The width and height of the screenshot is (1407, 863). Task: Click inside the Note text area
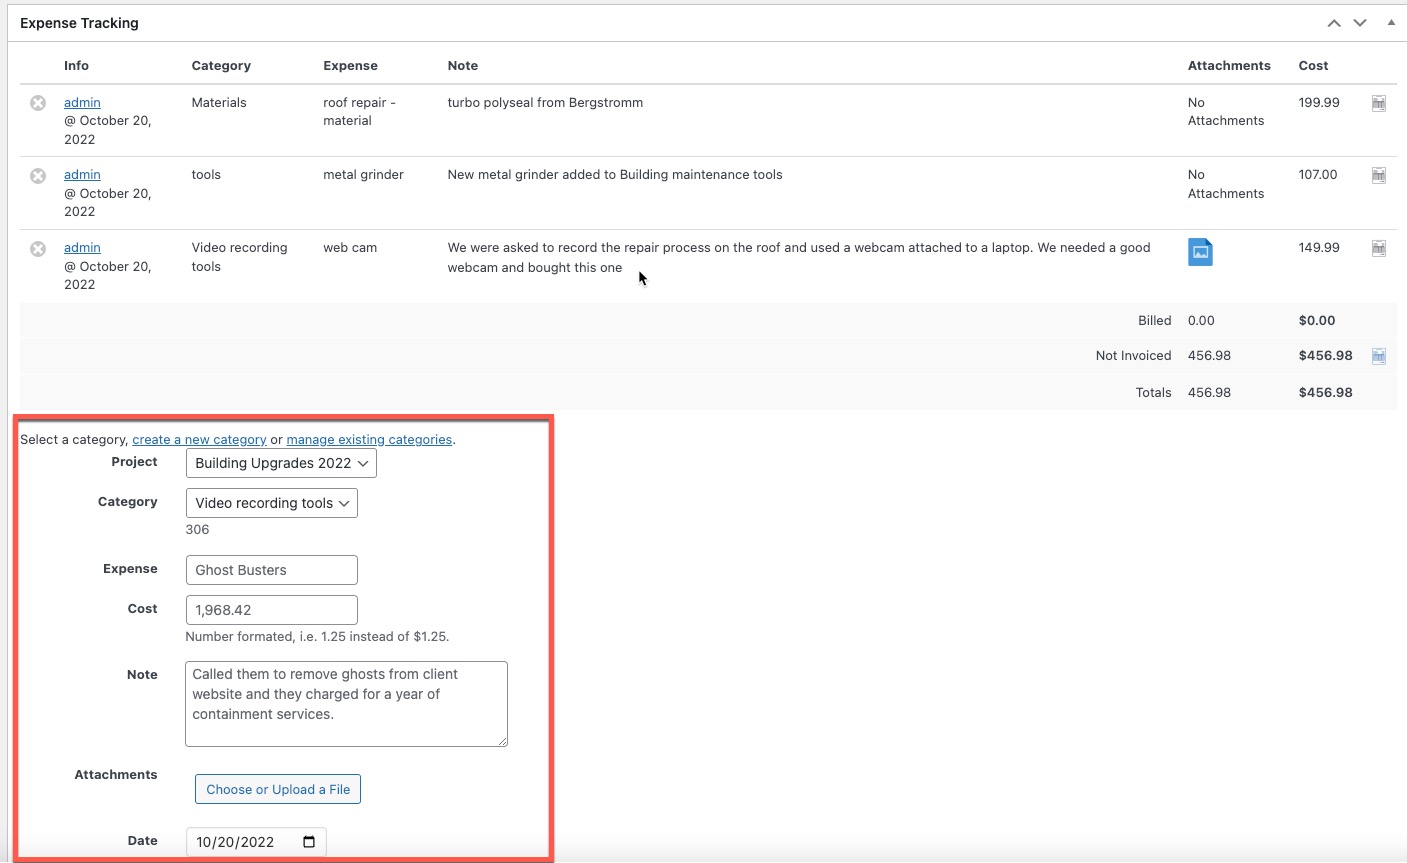[x=346, y=703]
